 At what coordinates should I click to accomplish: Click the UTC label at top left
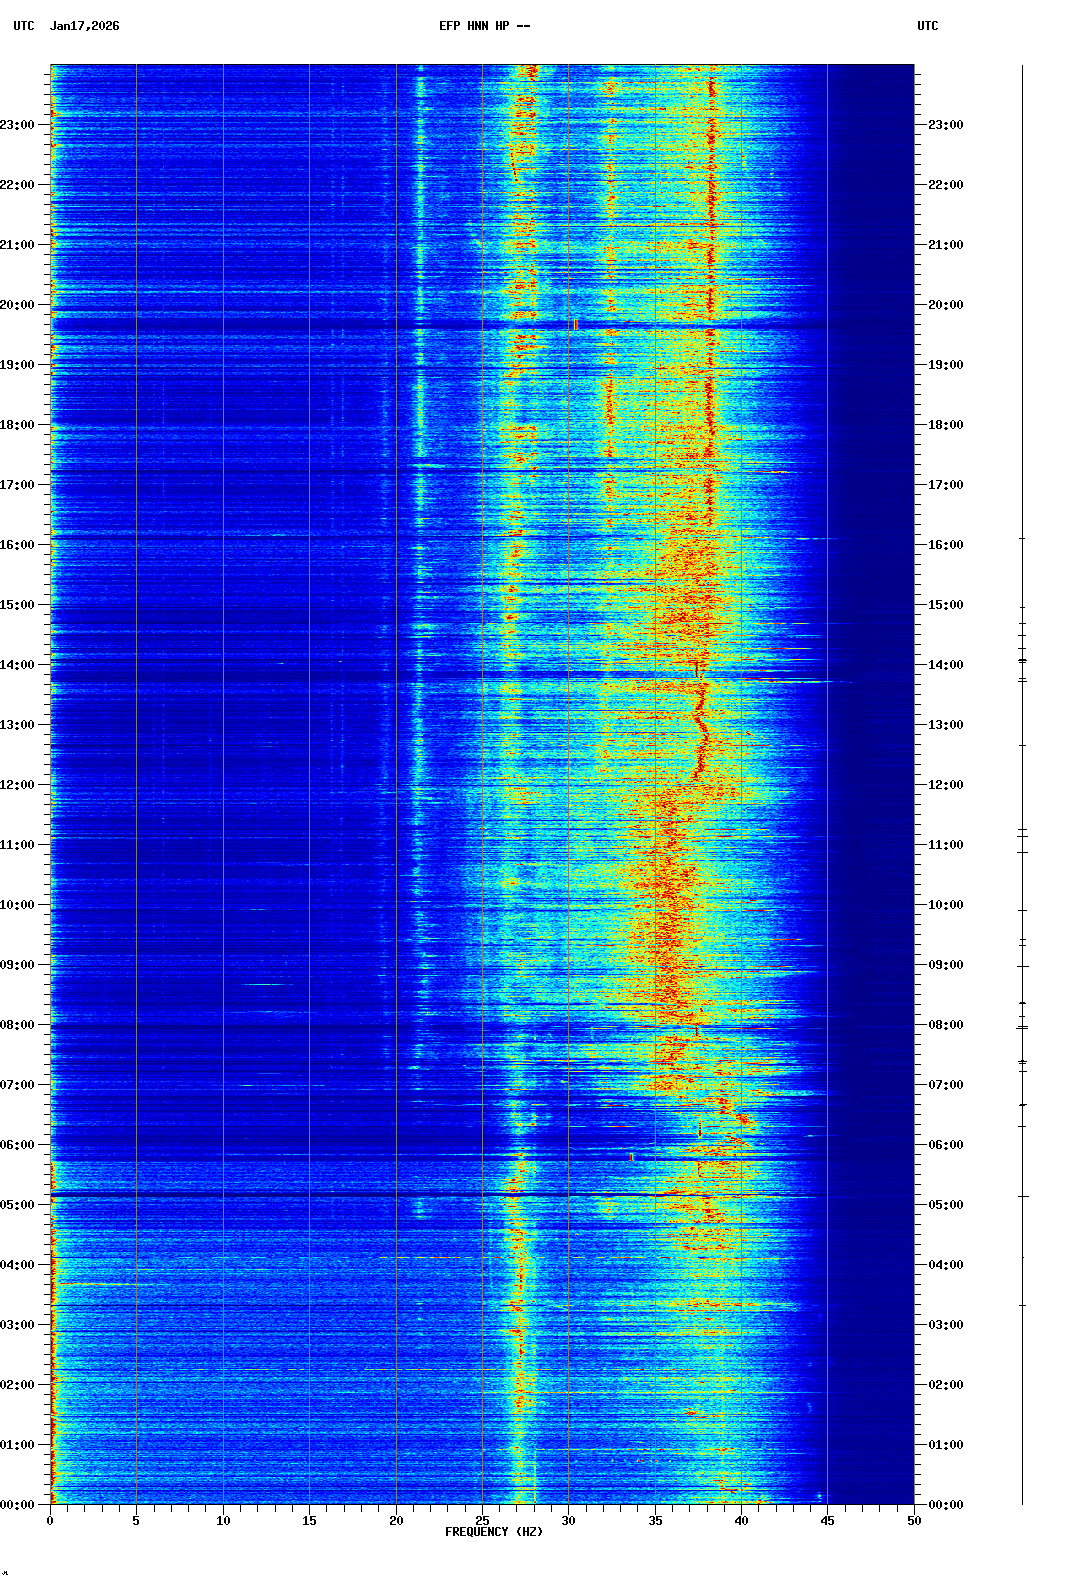click(x=23, y=26)
